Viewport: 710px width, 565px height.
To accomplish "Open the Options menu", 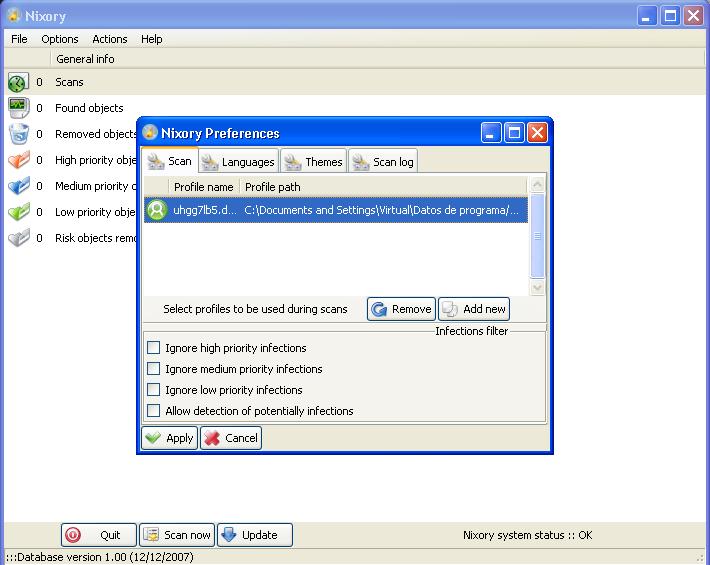I will 60,39.
